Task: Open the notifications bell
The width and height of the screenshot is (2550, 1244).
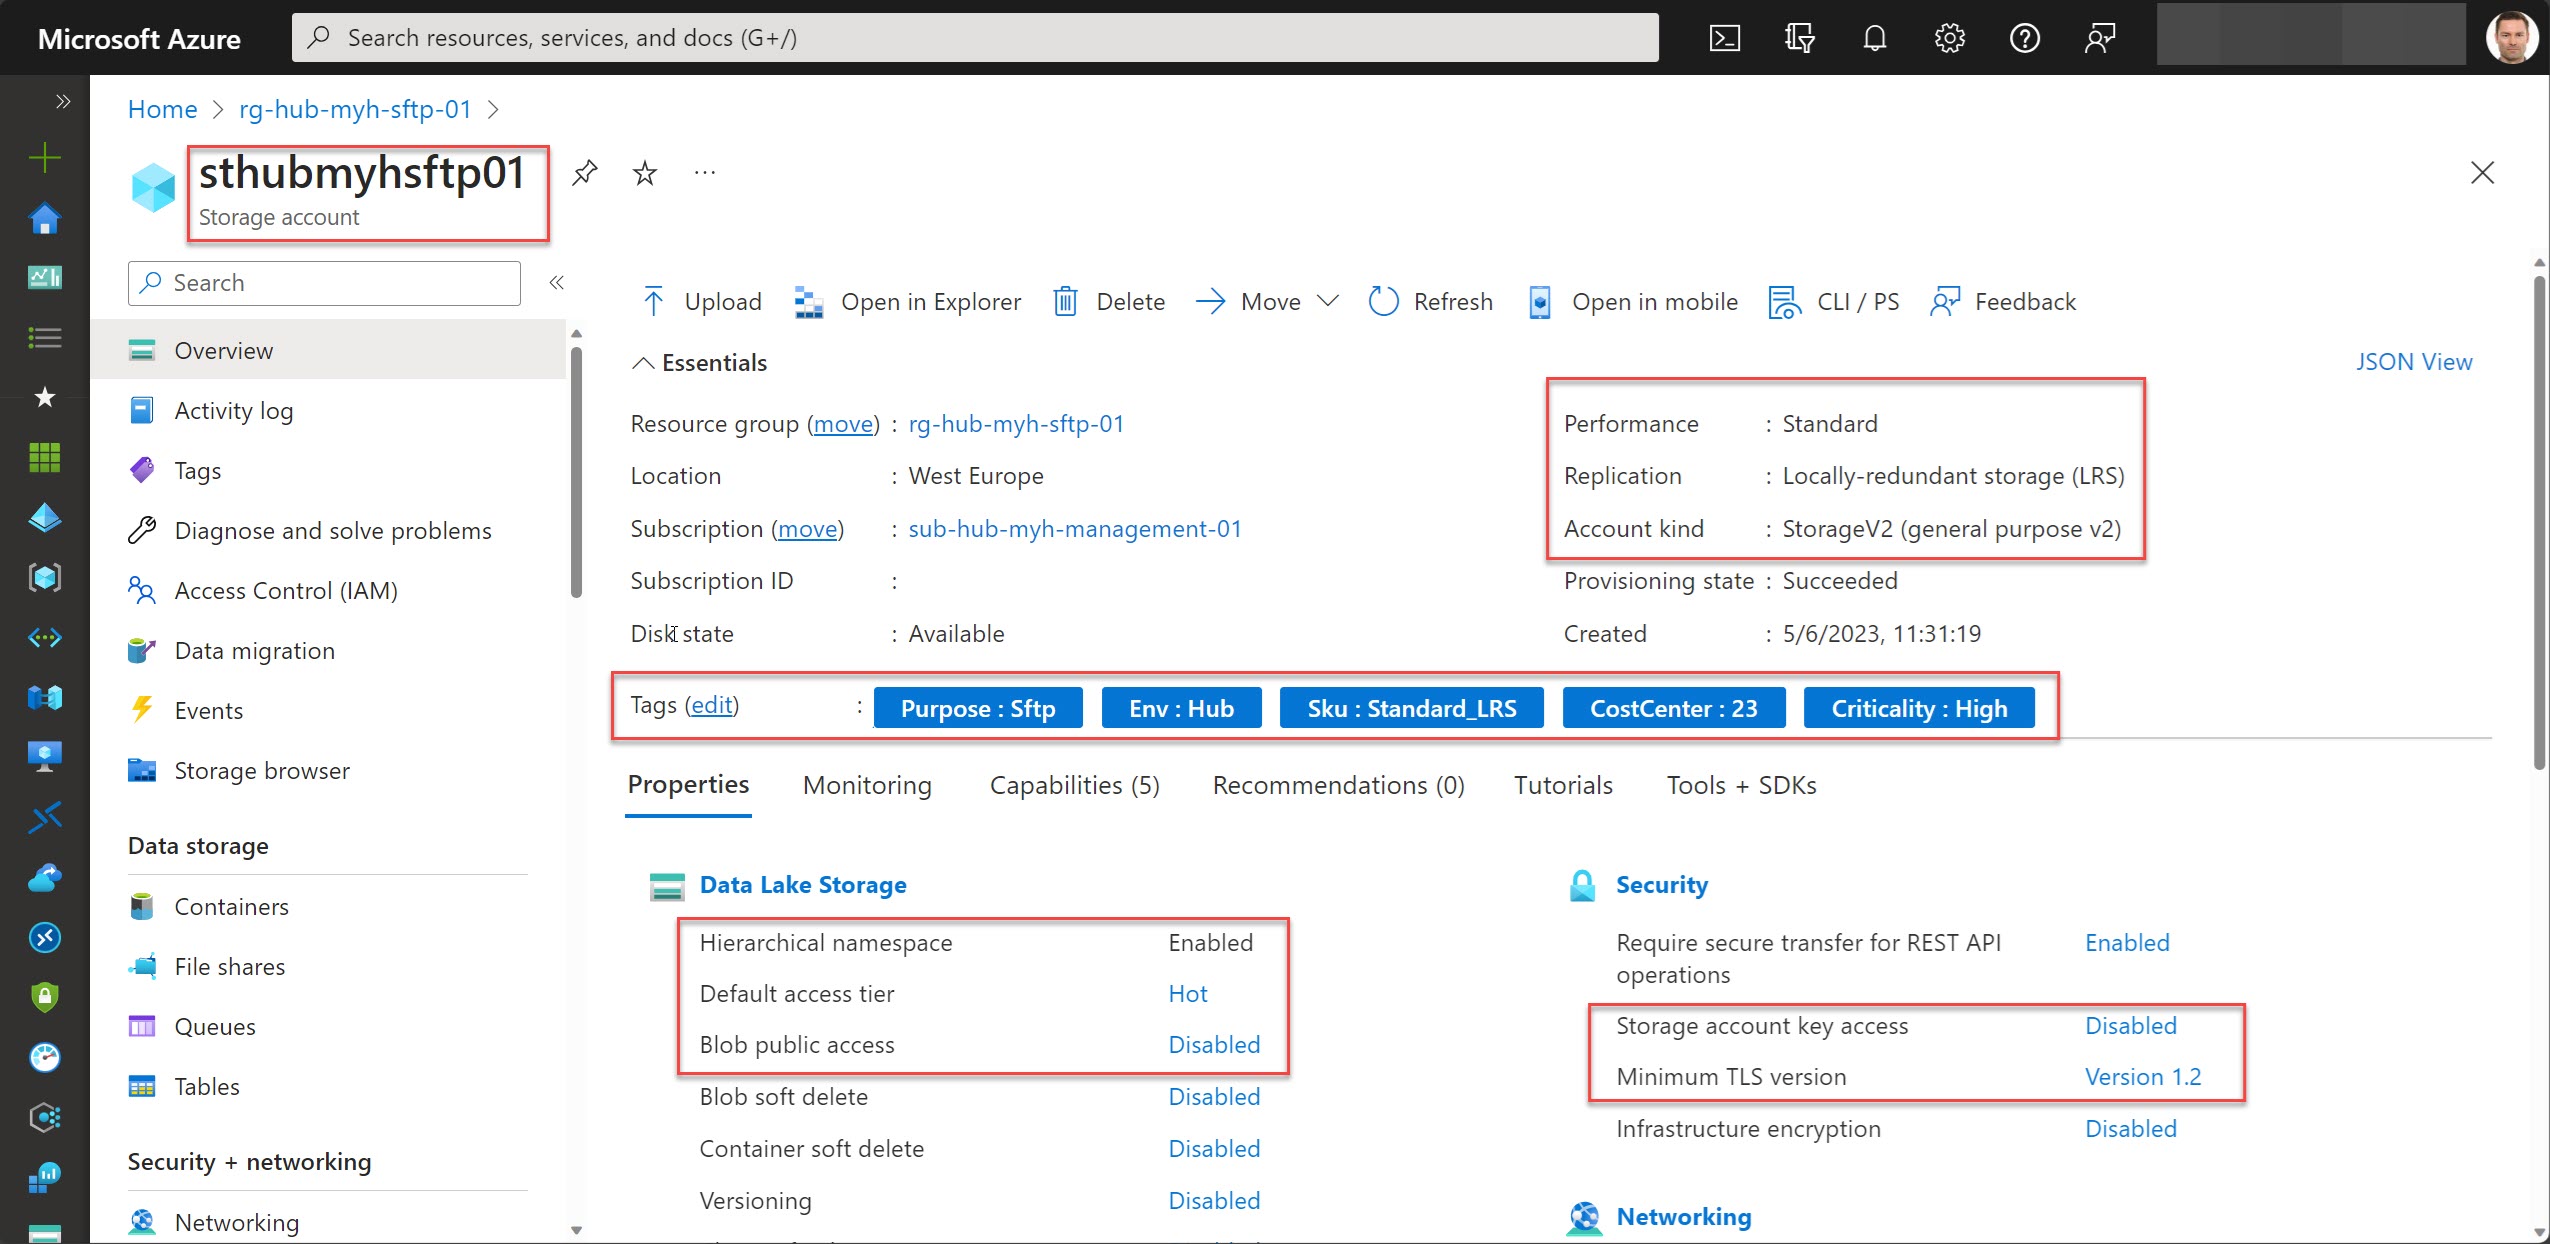Action: [1875, 38]
